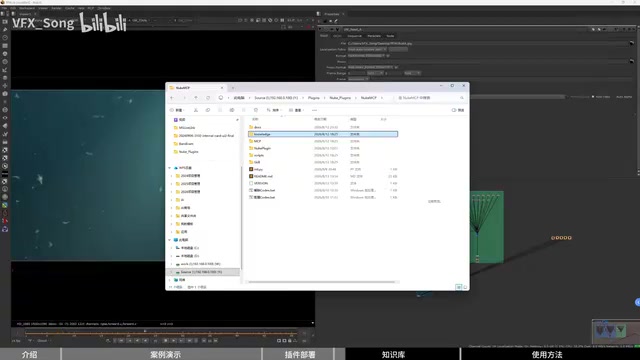The image size is (640, 360).
Task: Toggle the Raw Data checkbox
Action: (593, 97)
